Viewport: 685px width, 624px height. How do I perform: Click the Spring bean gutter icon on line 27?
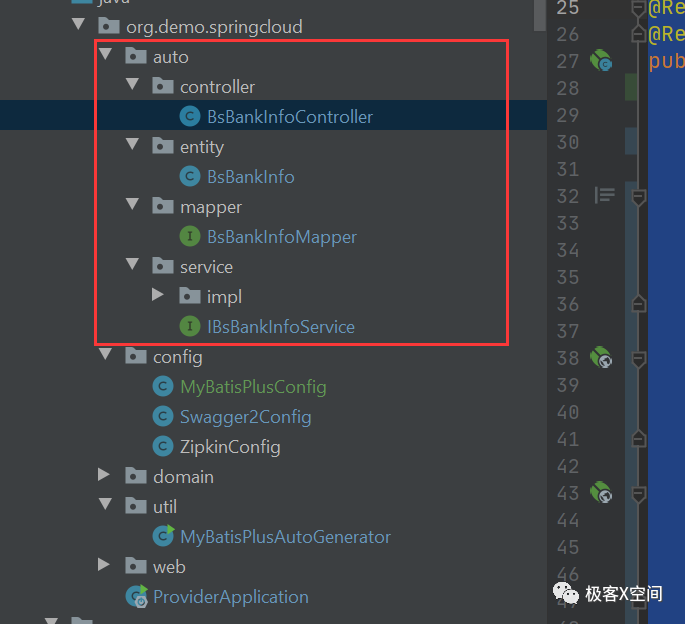(x=601, y=60)
